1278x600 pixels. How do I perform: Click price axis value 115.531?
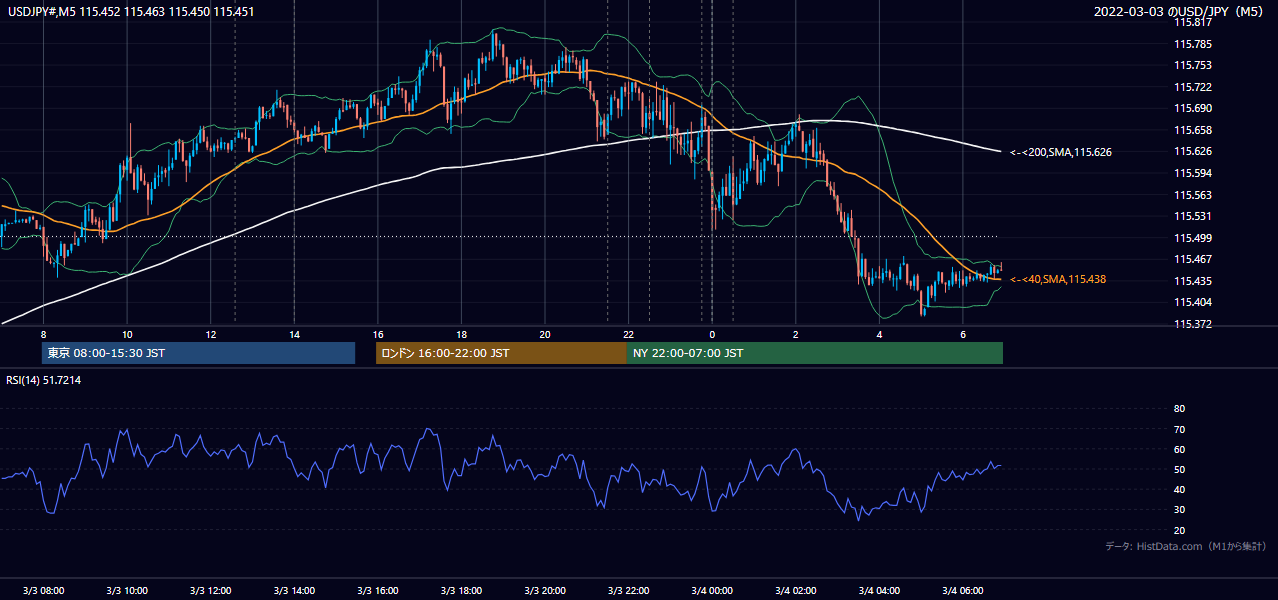(x=1193, y=216)
